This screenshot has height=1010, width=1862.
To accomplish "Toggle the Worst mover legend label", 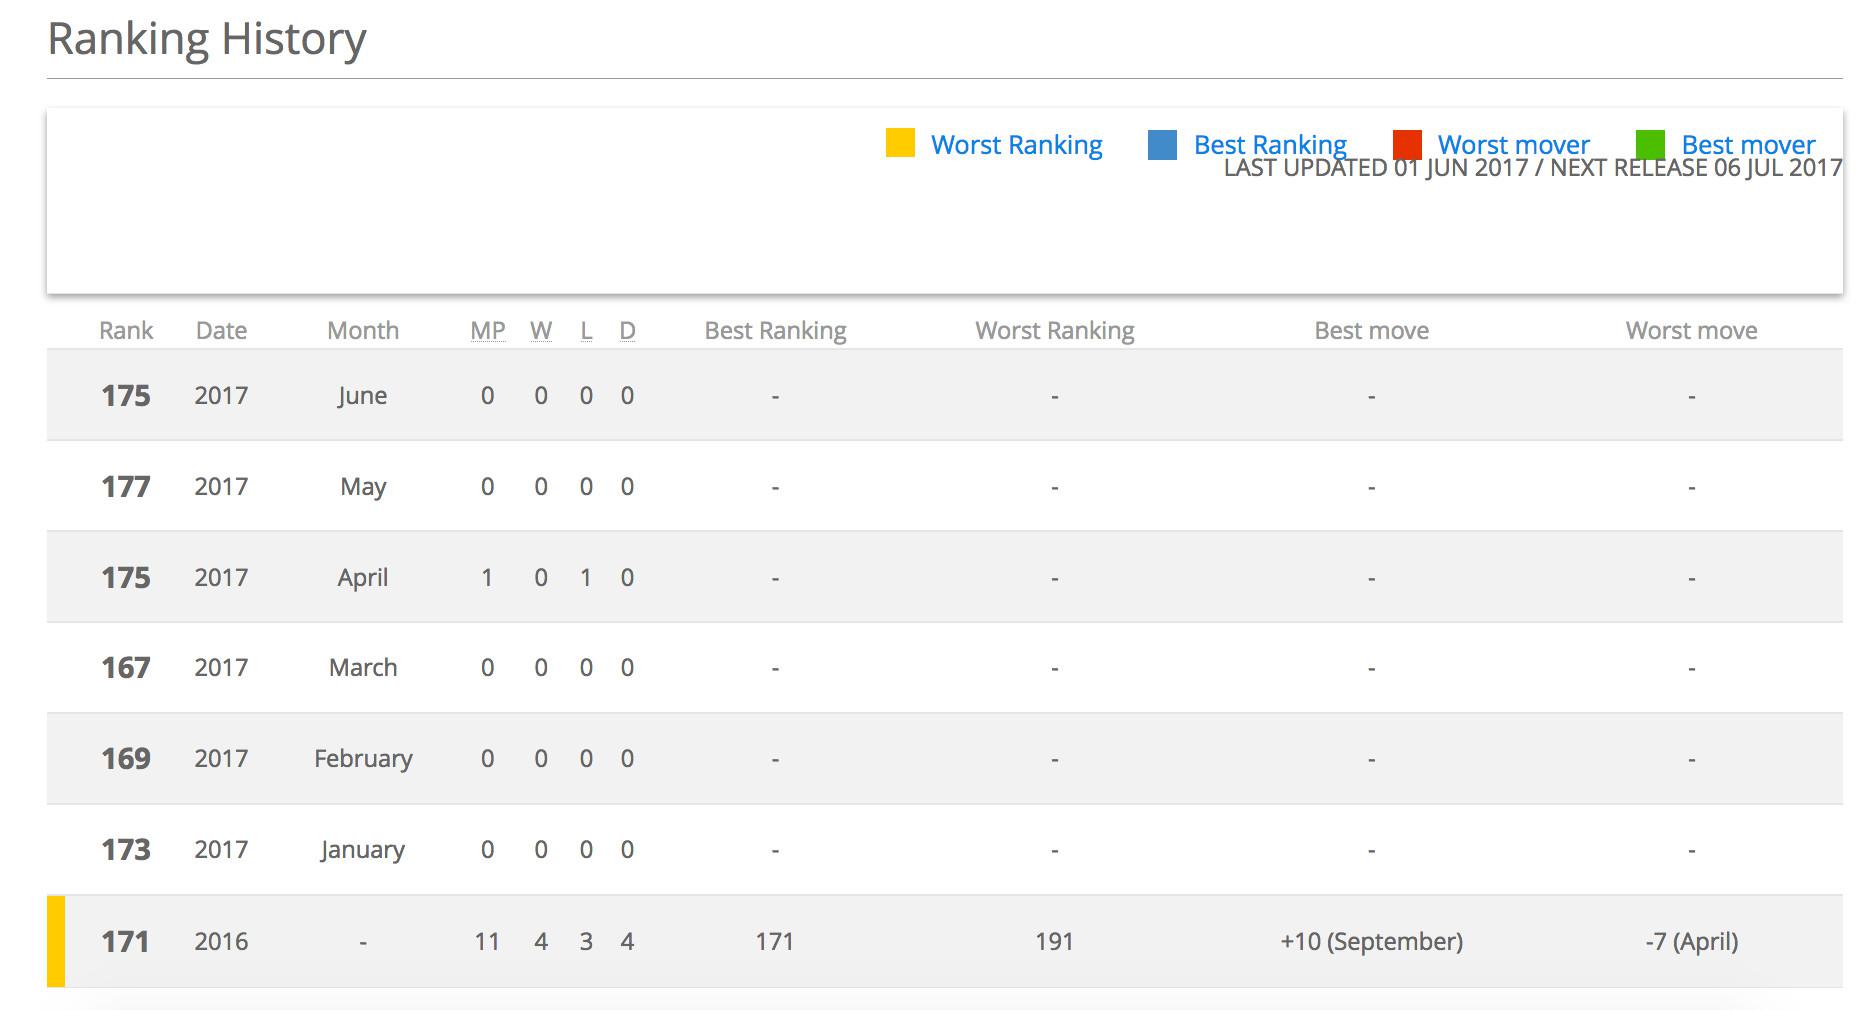I will tap(1513, 145).
